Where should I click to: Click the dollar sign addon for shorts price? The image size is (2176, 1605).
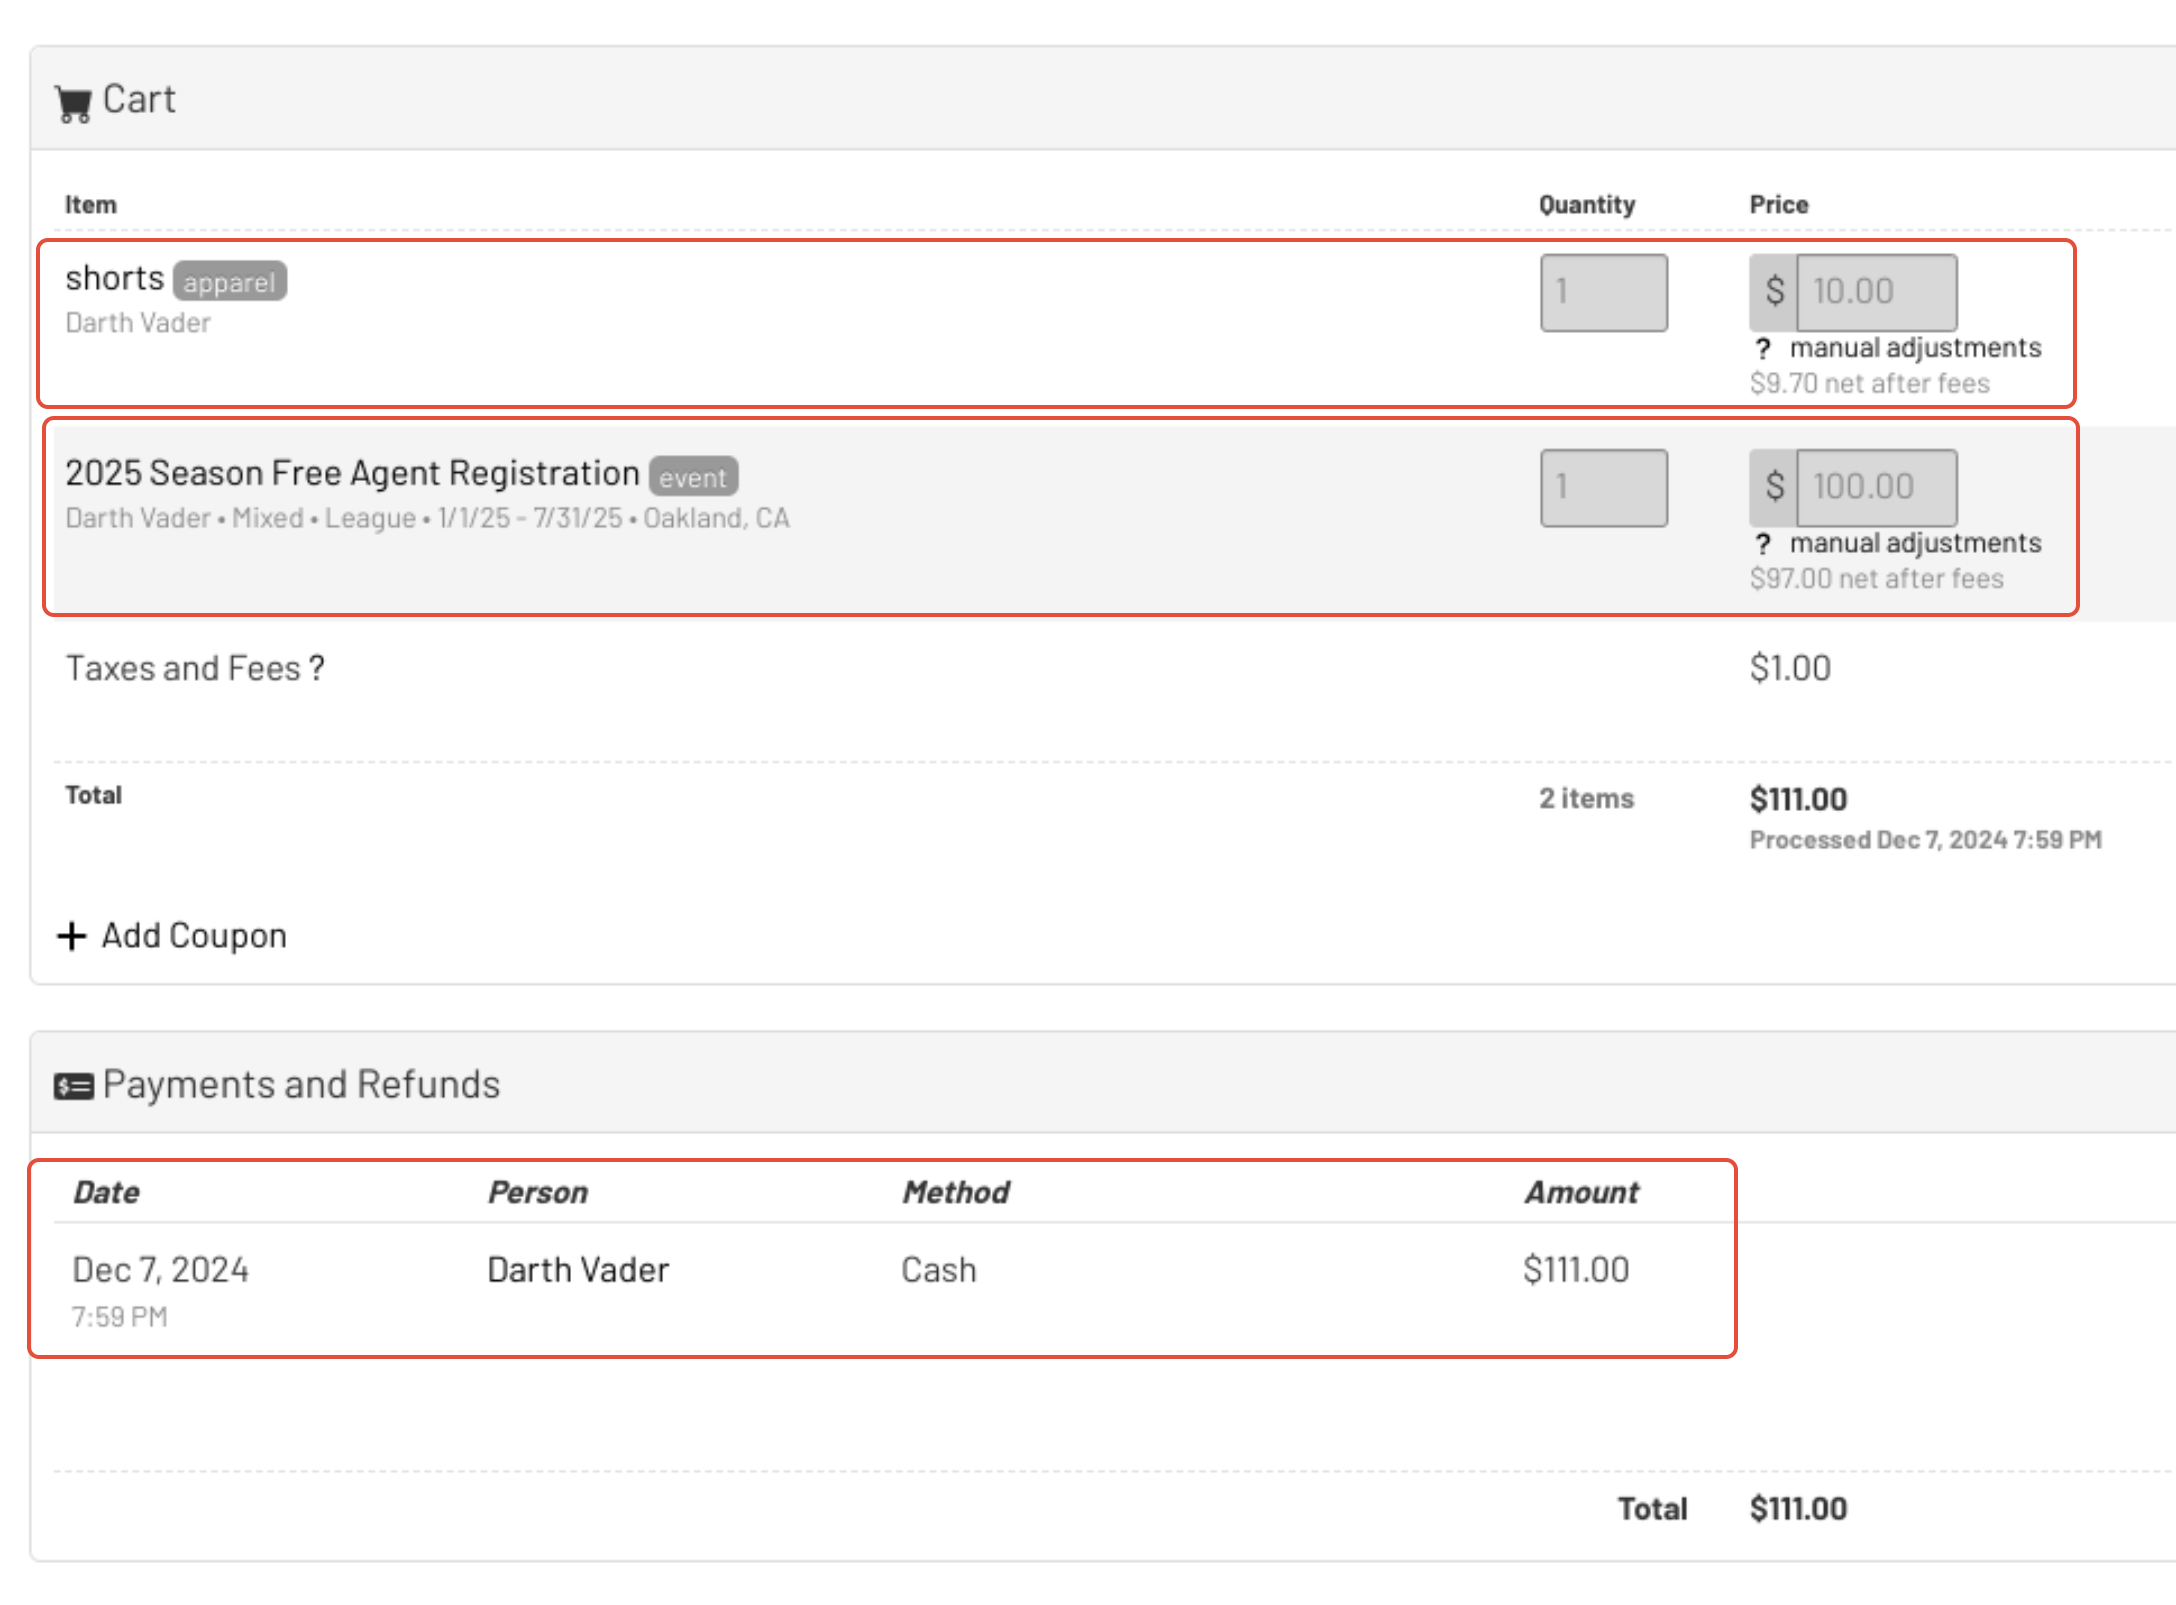tap(1773, 292)
